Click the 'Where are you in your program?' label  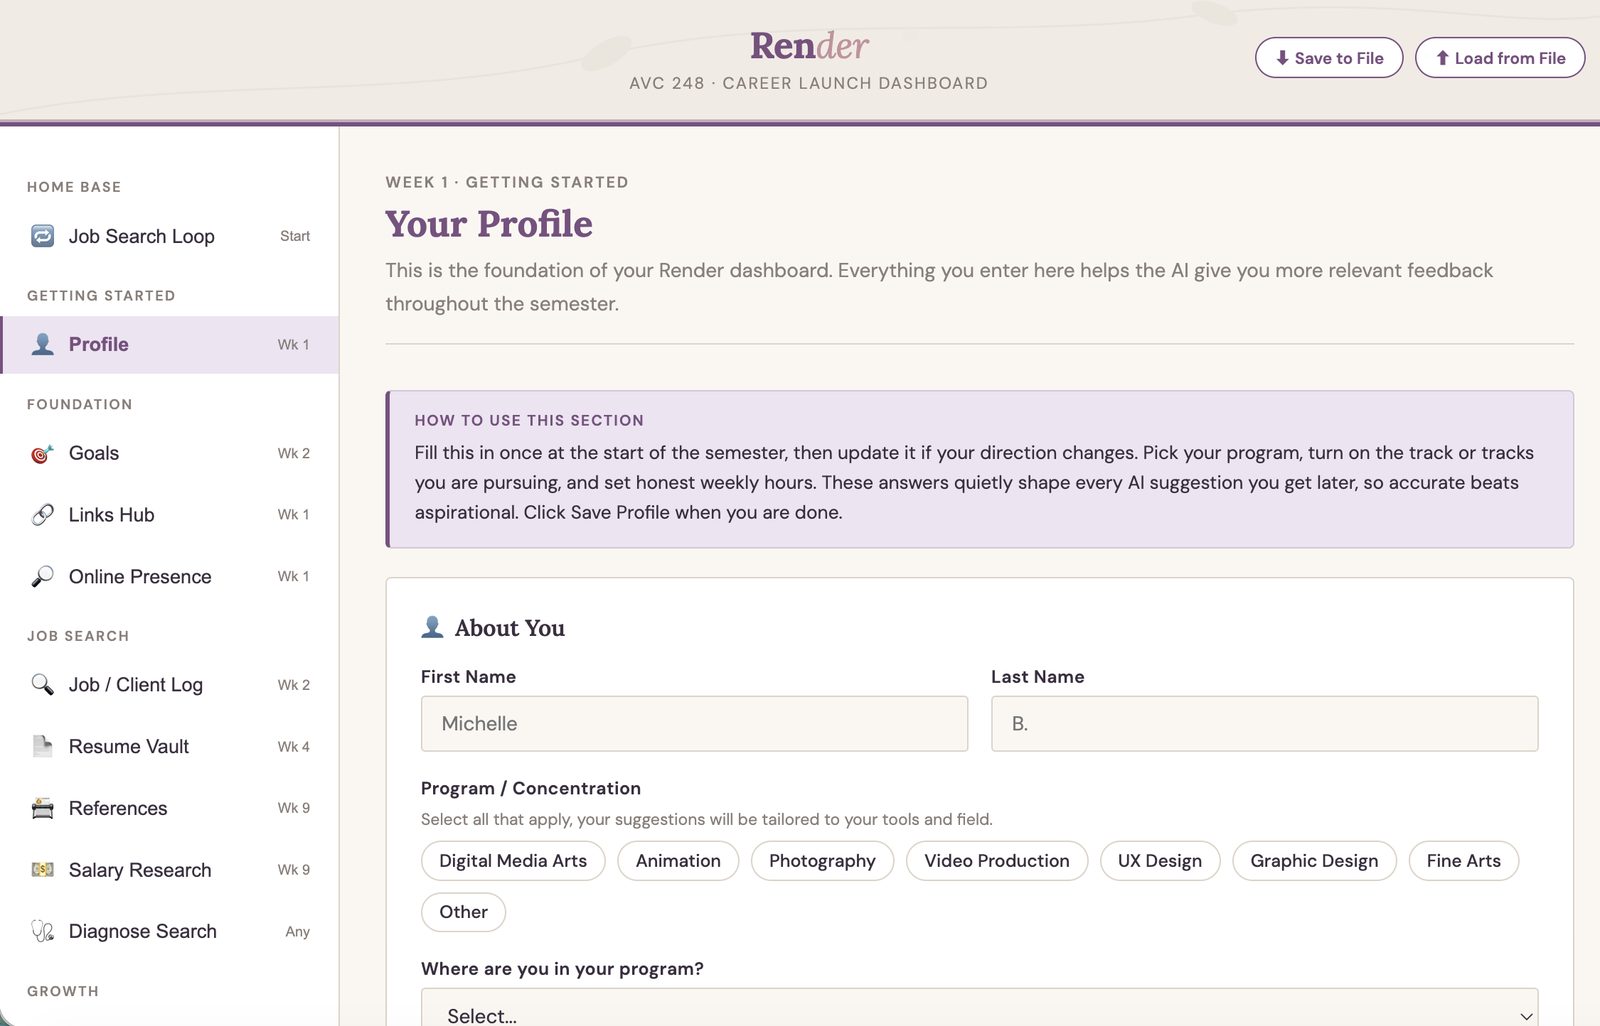coord(562,969)
